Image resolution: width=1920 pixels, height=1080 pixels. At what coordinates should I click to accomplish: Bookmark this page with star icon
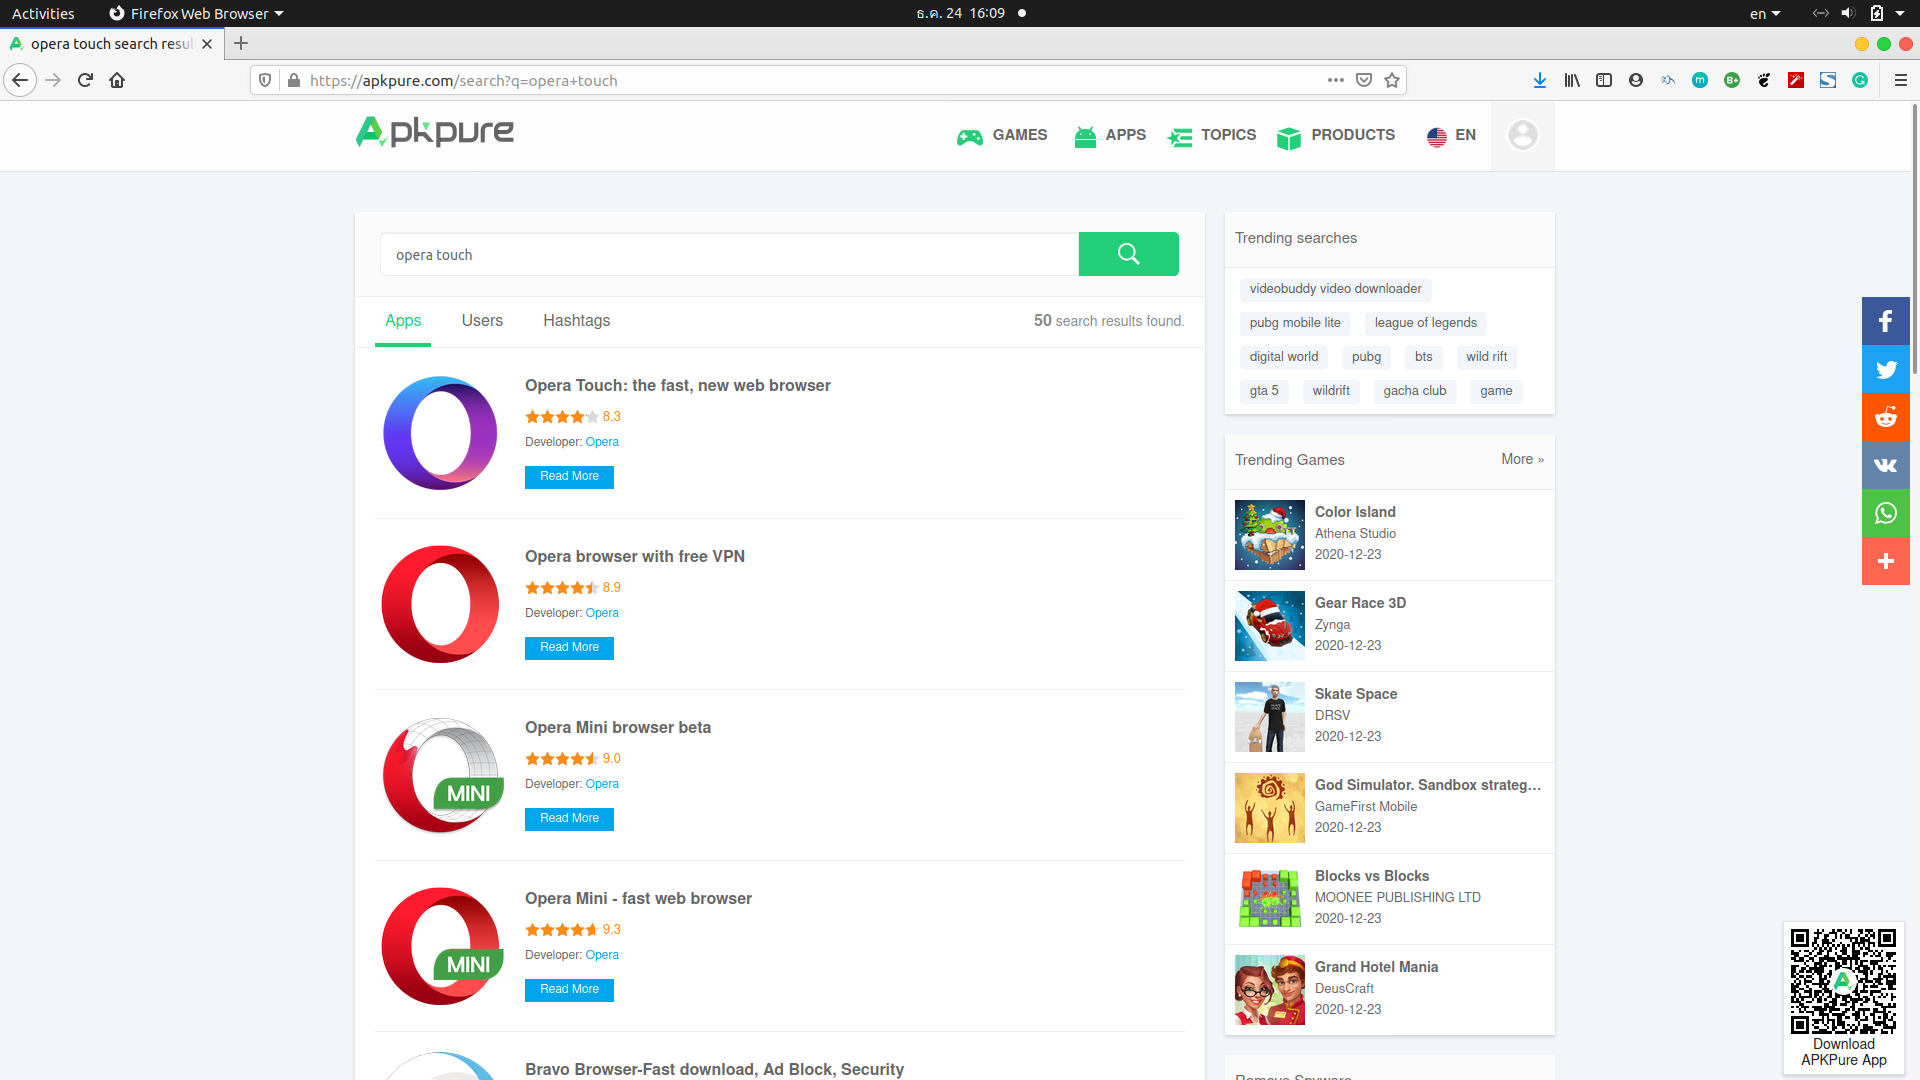[x=1392, y=80]
